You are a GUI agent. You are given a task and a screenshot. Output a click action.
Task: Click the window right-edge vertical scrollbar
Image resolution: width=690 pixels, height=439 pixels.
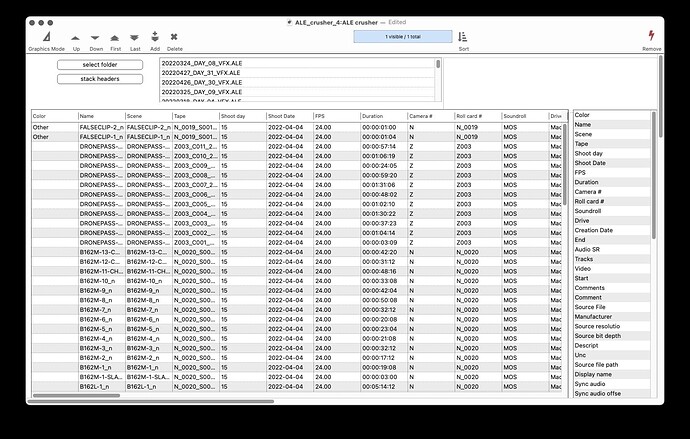click(661, 96)
